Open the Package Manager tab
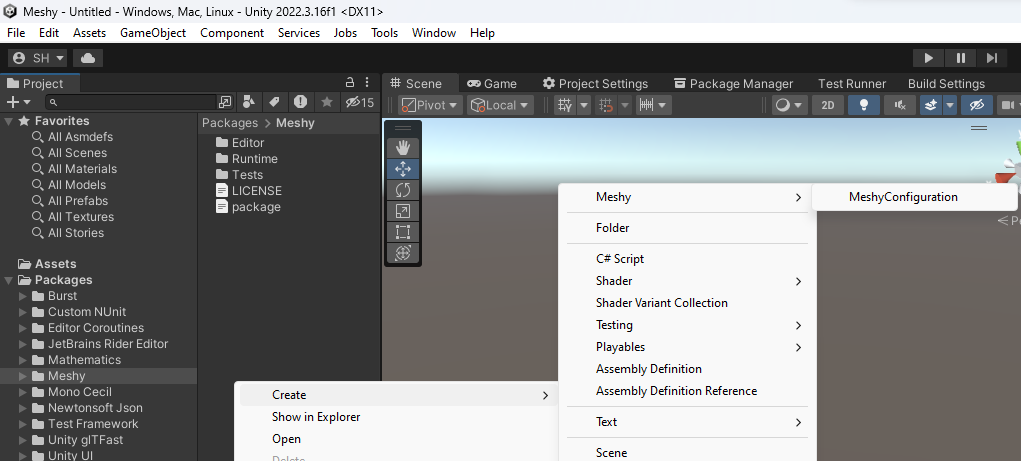Viewport: 1021px width, 461px height. pyautogui.click(x=733, y=83)
